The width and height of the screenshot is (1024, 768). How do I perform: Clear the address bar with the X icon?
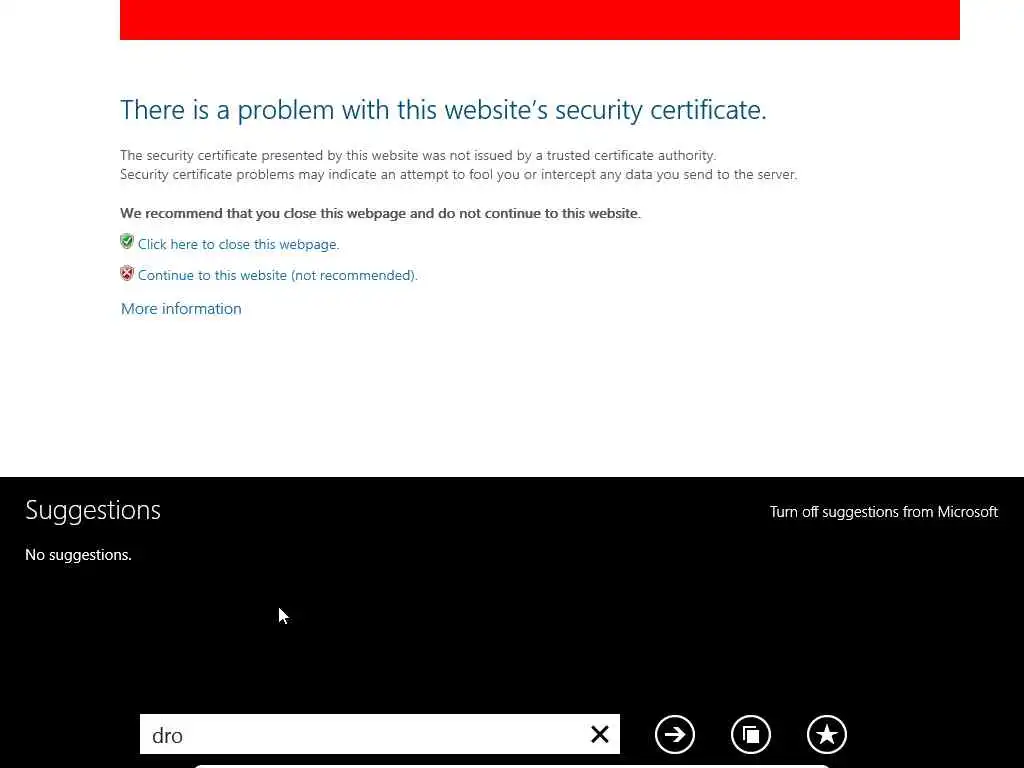point(600,734)
